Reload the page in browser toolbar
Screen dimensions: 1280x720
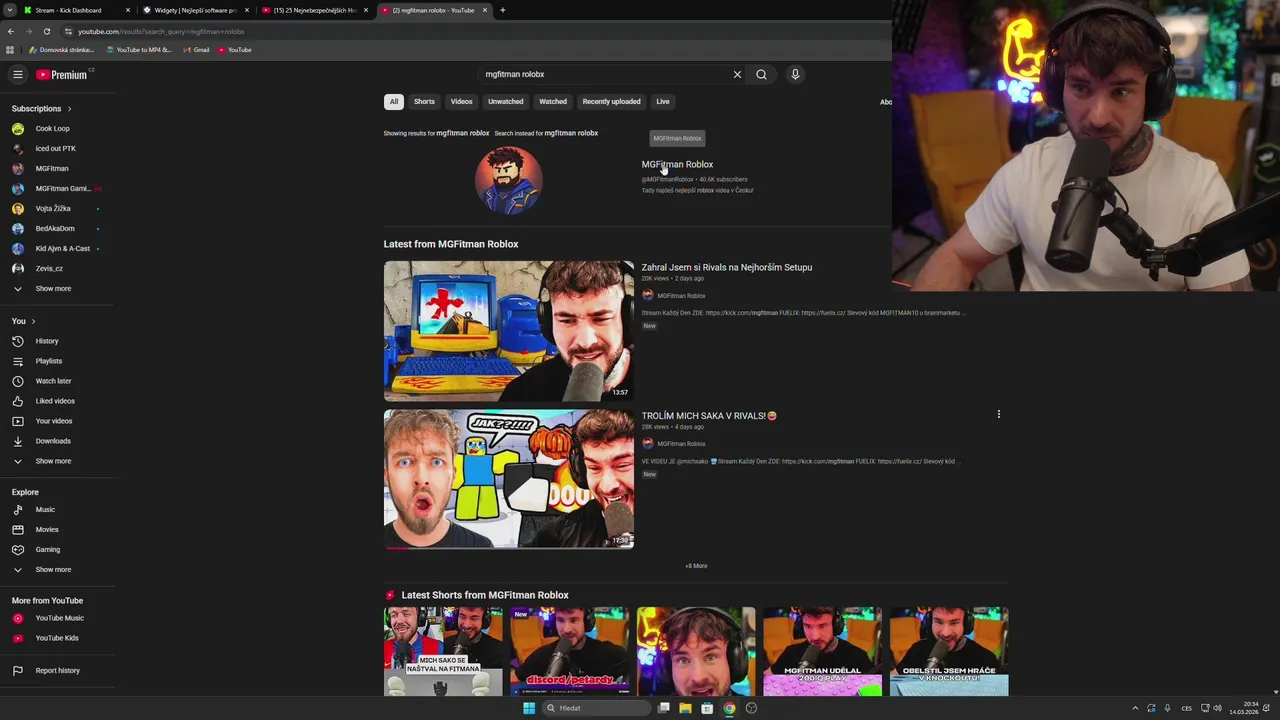(x=46, y=31)
